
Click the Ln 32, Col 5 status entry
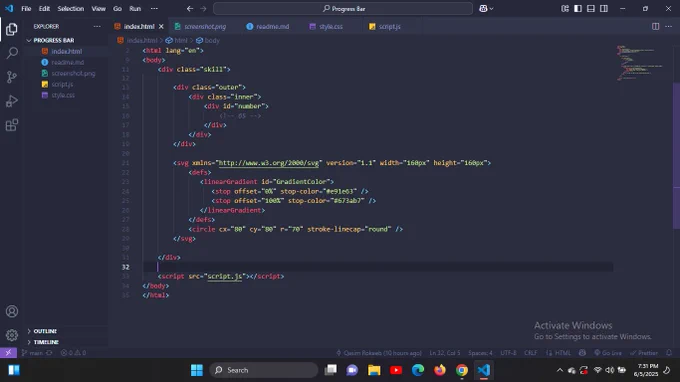(x=445, y=353)
